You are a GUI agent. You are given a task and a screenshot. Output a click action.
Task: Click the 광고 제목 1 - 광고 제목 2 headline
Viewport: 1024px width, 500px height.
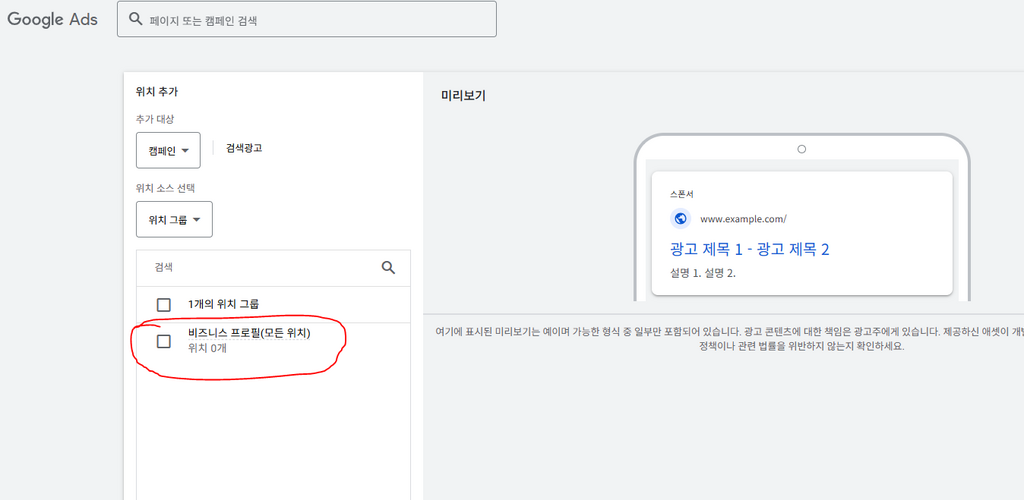click(x=750, y=249)
